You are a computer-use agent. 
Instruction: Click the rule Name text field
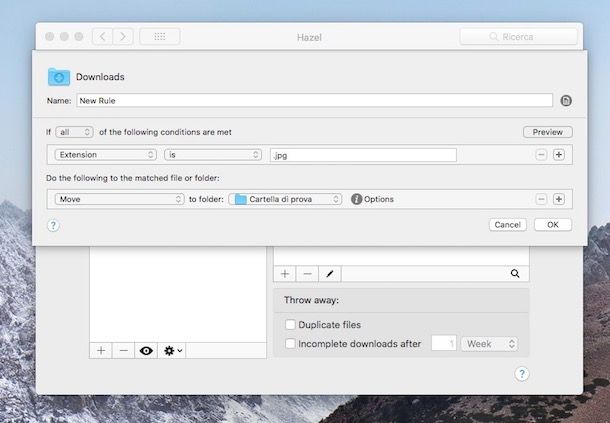(x=314, y=101)
